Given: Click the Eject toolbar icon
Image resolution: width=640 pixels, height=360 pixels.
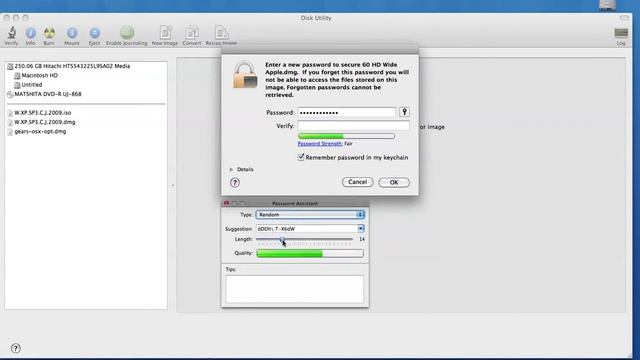Looking at the screenshot, I should (x=94, y=35).
